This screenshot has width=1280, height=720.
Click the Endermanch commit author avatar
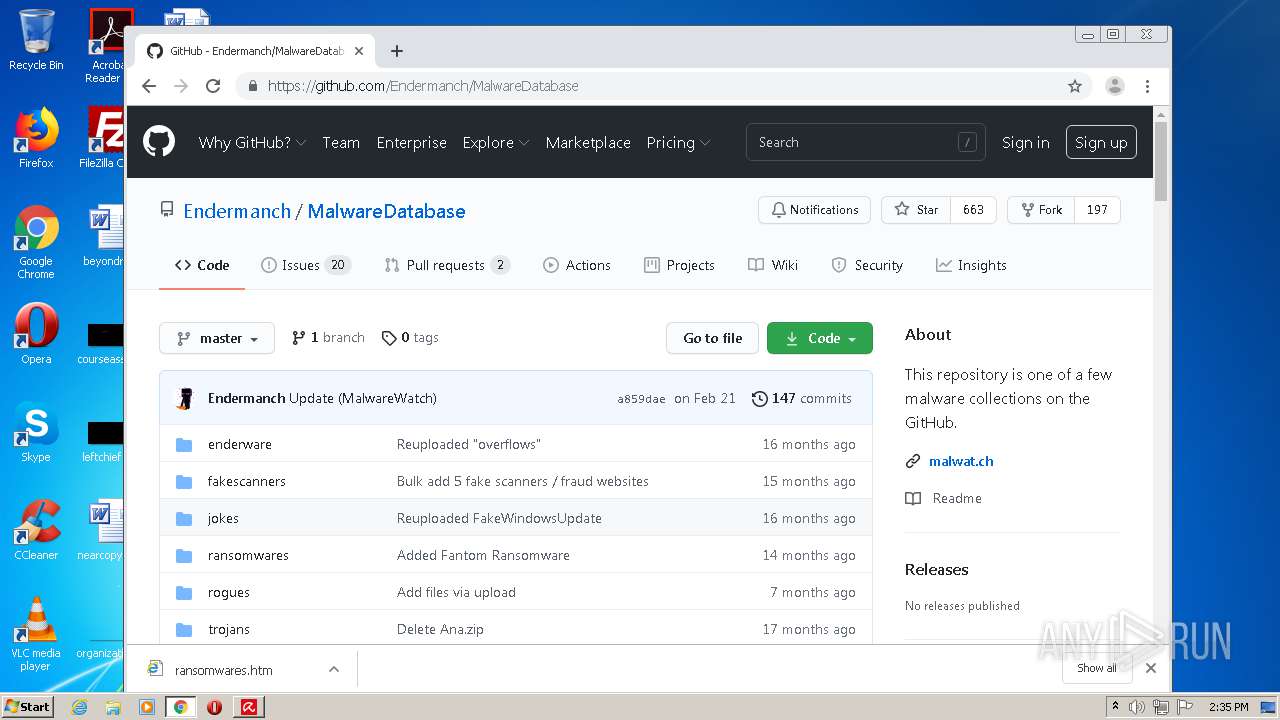pyautogui.click(x=184, y=398)
